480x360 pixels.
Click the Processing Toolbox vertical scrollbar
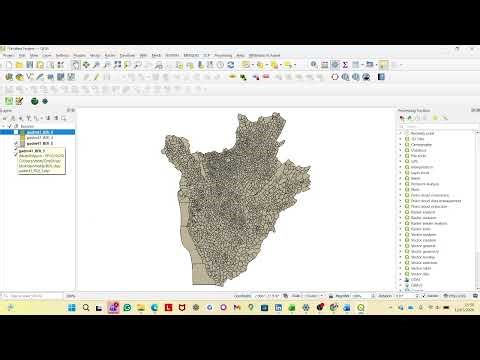[x=478, y=210]
